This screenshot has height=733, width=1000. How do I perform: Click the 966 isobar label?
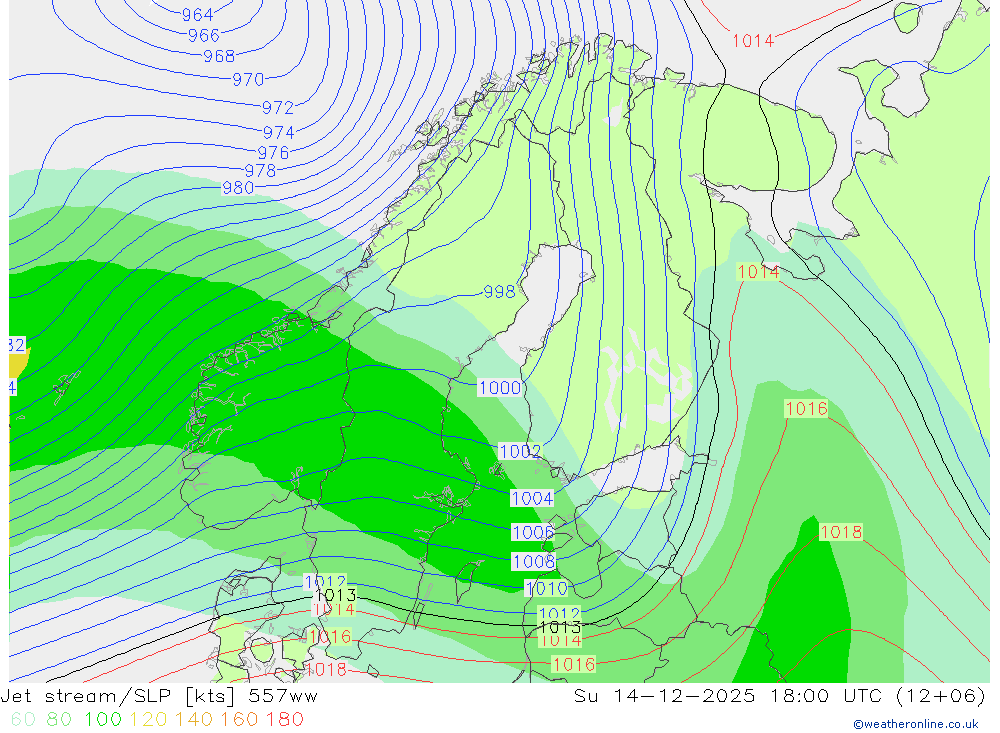(x=204, y=35)
